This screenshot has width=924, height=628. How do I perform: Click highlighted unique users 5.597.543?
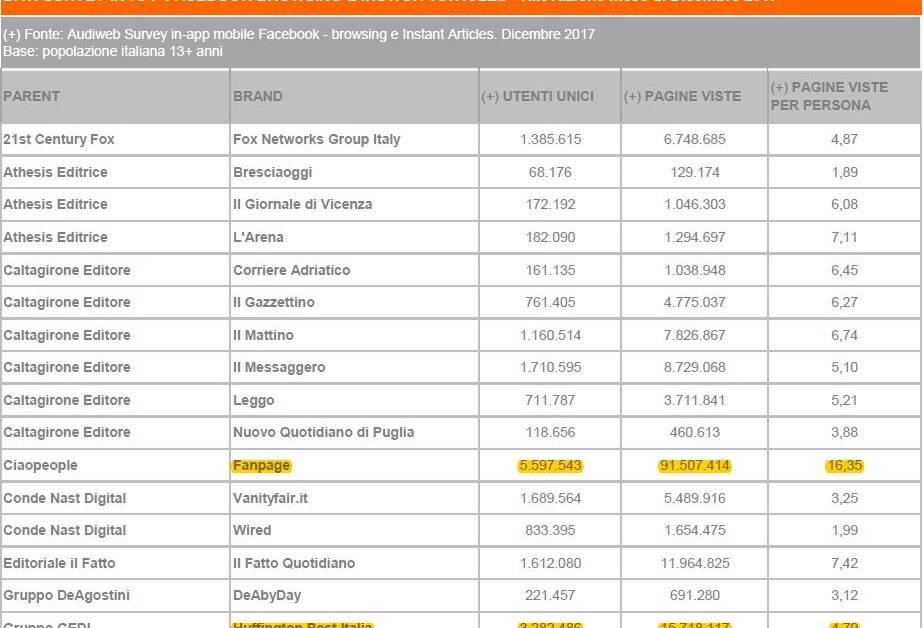550,465
